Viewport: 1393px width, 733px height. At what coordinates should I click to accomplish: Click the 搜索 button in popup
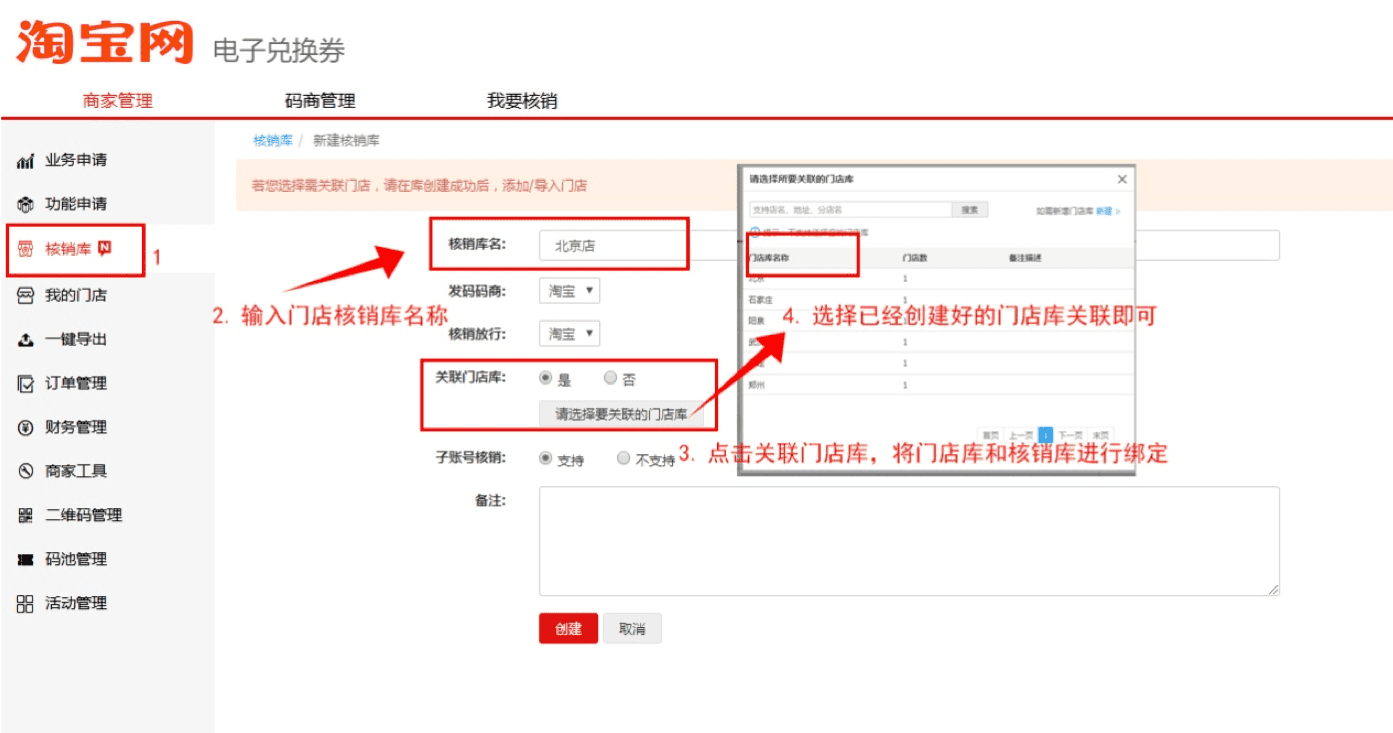point(970,210)
